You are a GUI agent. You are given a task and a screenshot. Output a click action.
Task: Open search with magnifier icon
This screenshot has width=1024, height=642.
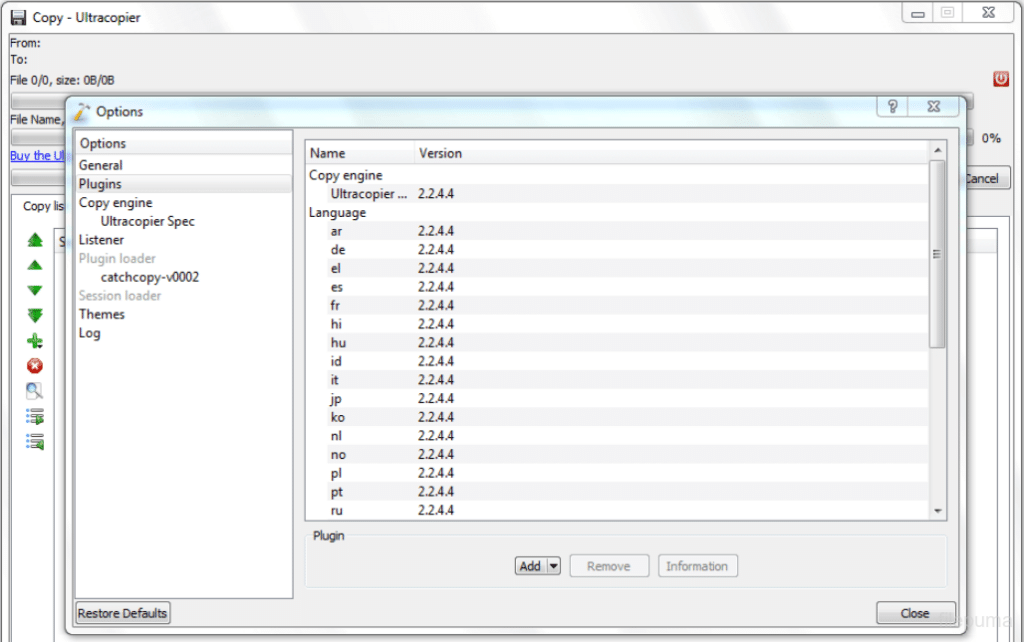coord(35,391)
